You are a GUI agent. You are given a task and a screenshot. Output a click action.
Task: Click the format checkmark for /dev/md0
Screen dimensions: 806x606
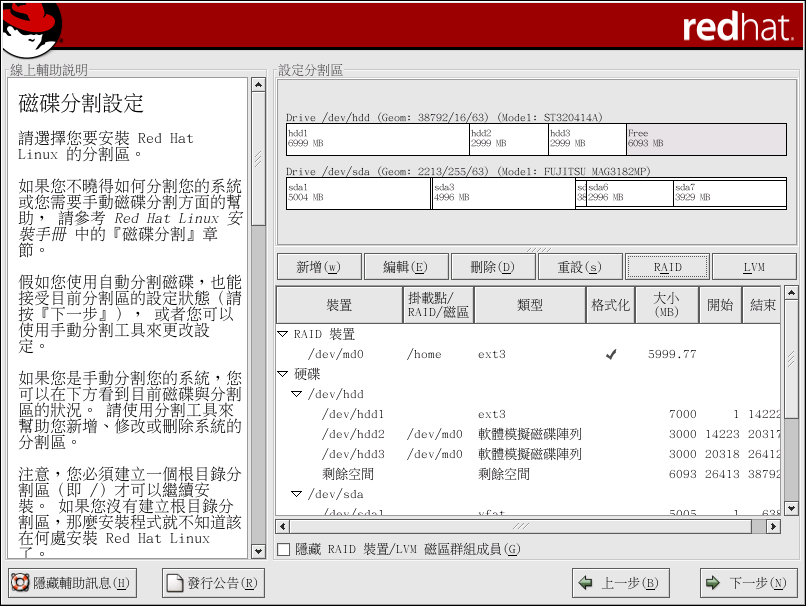coord(611,354)
